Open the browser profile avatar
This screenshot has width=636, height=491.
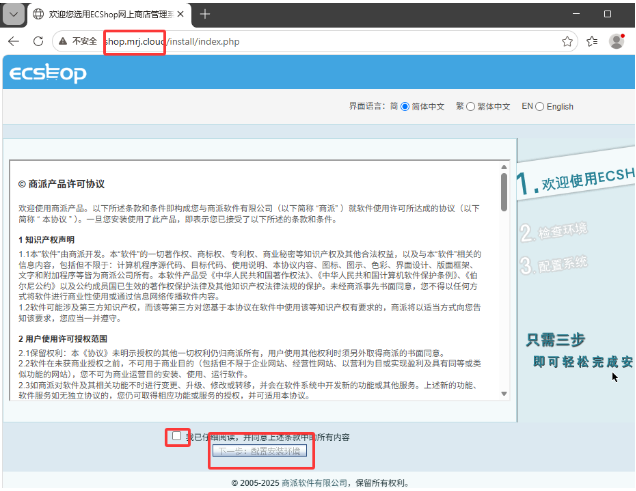[x=617, y=41]
